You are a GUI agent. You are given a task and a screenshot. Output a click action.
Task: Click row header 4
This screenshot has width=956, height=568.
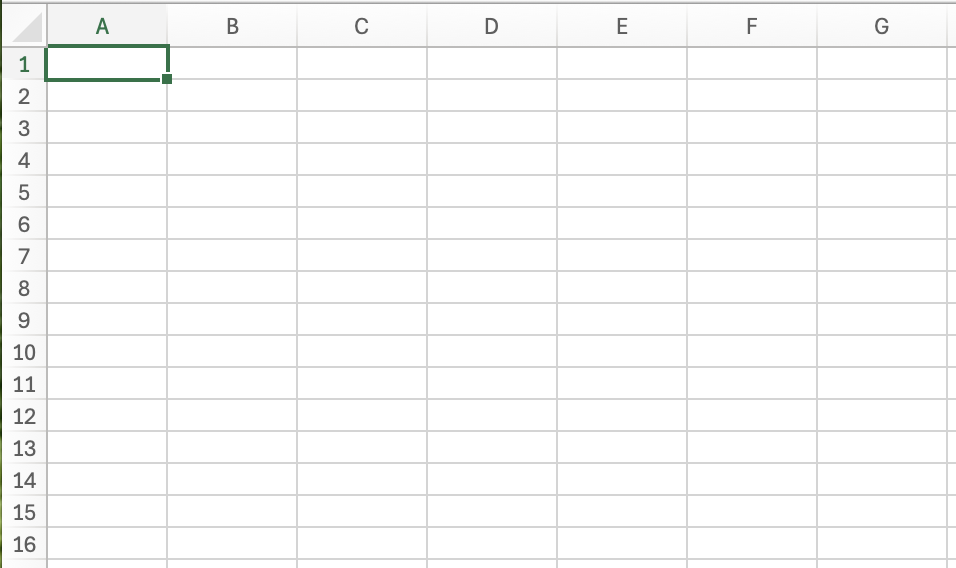25,160
